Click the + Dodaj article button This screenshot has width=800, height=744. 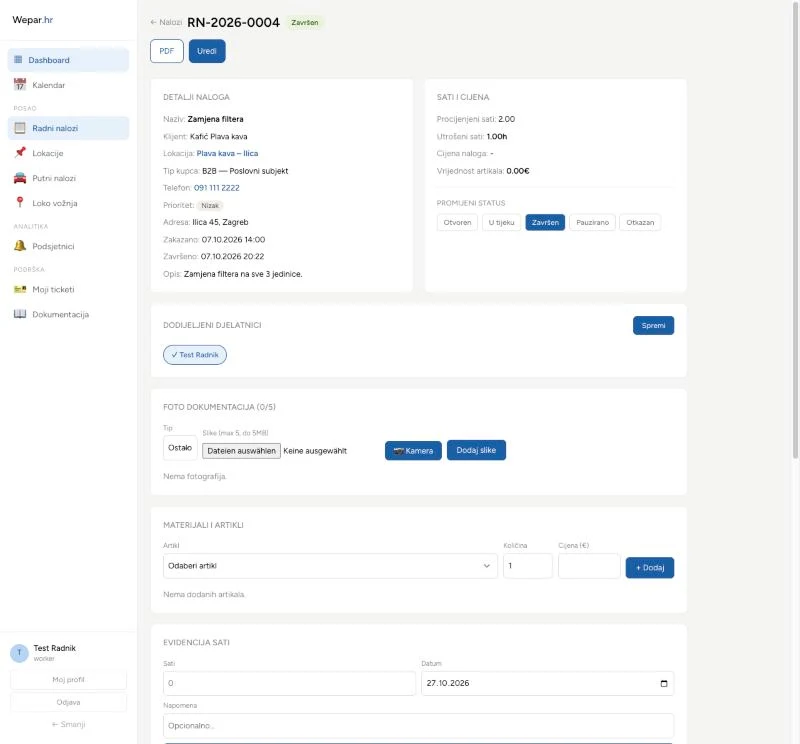[649, 567]
